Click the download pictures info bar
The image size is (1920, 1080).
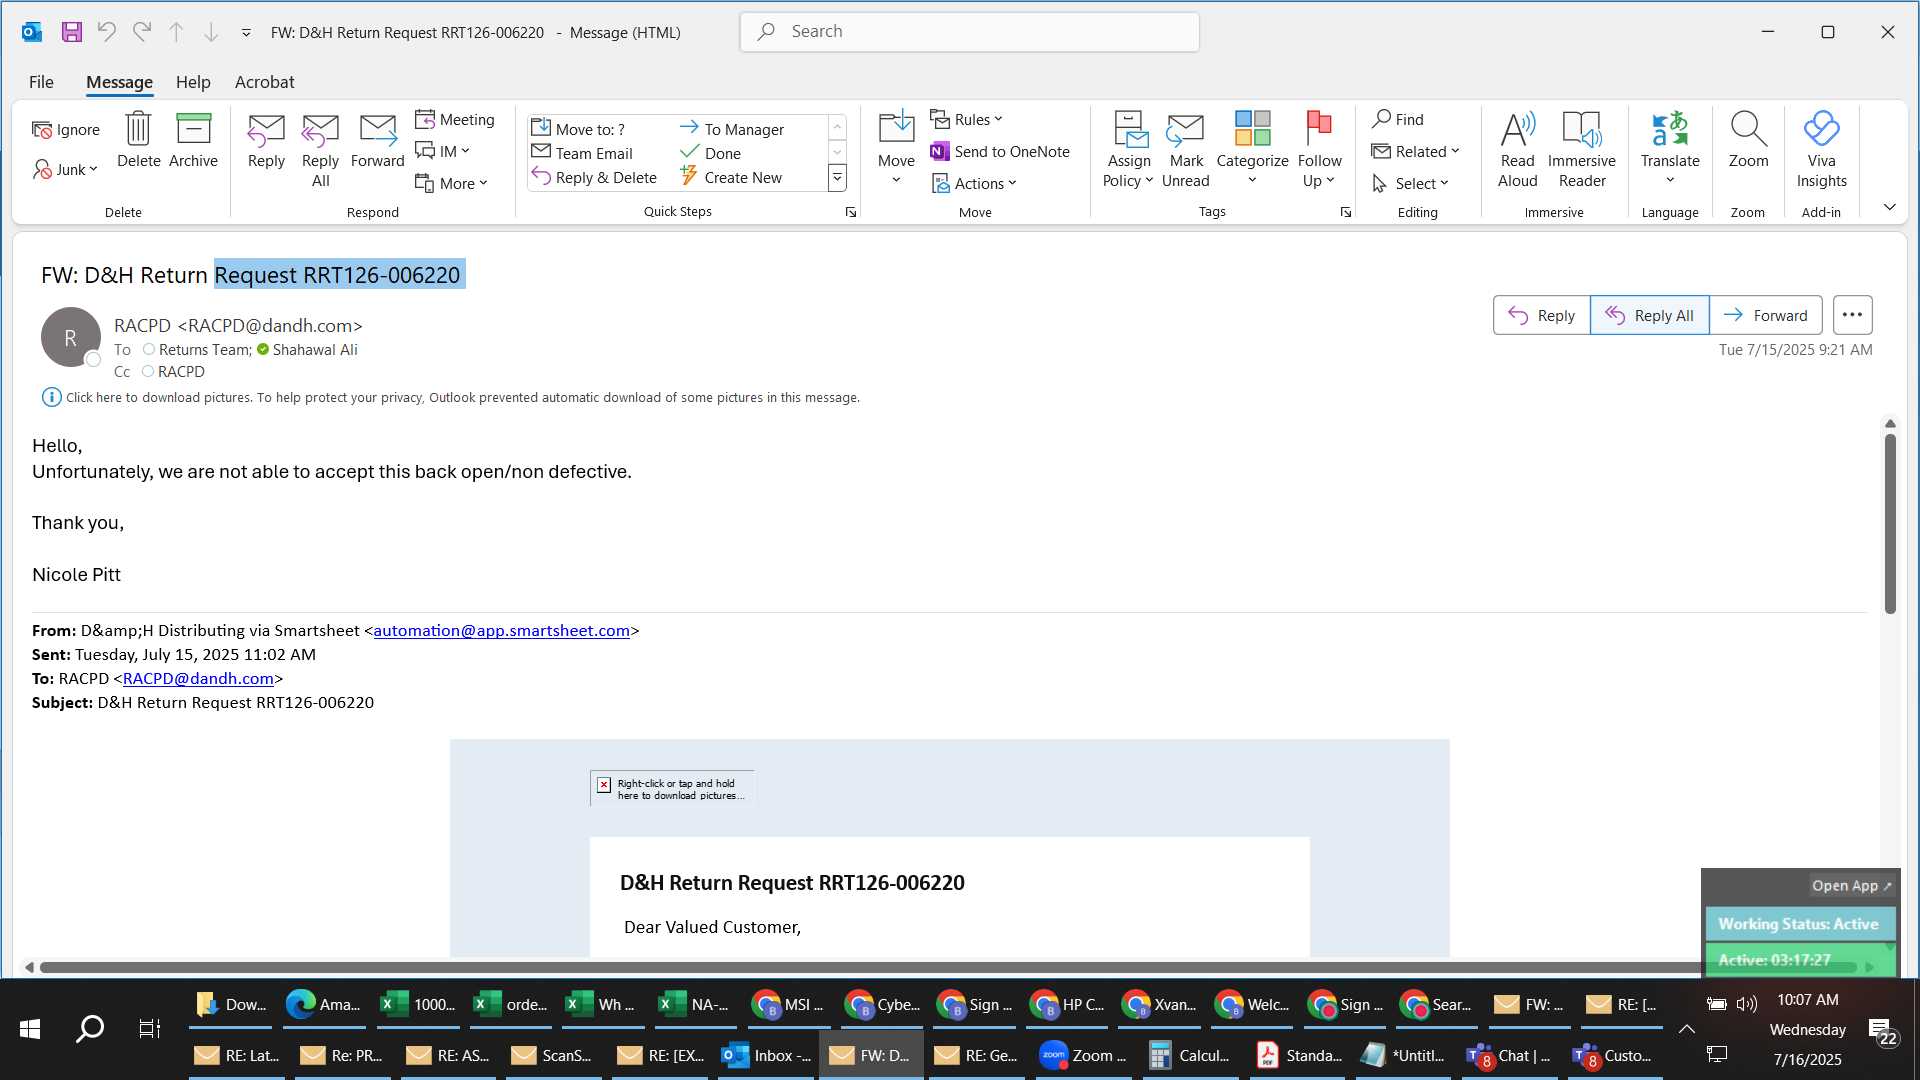(450, 397)
